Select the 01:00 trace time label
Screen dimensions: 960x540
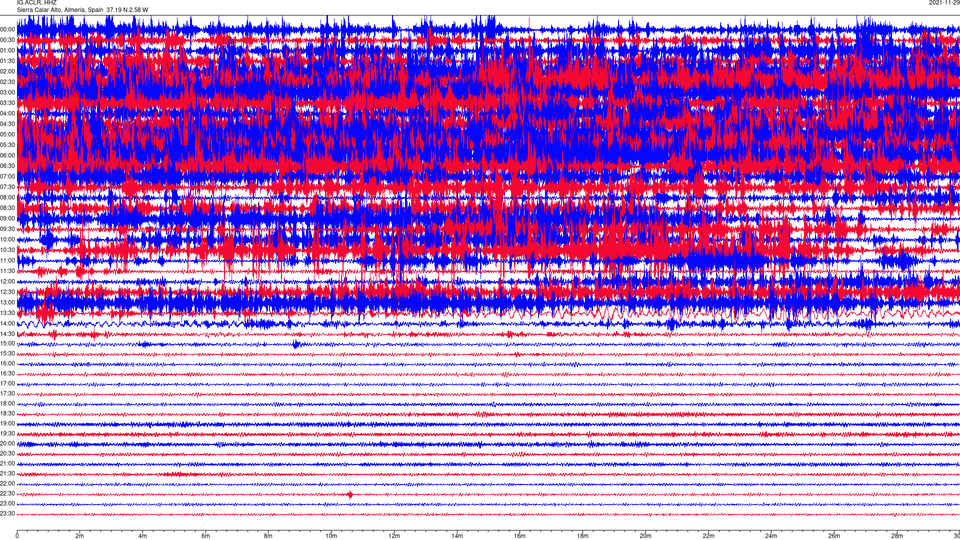point(7,50)
